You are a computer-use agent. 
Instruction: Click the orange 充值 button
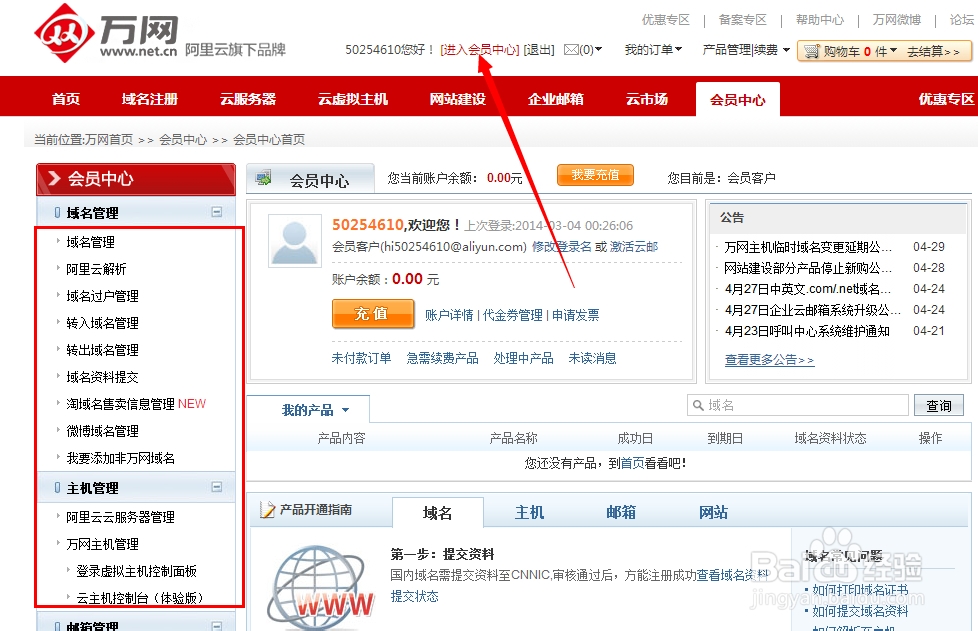point(373,314)
